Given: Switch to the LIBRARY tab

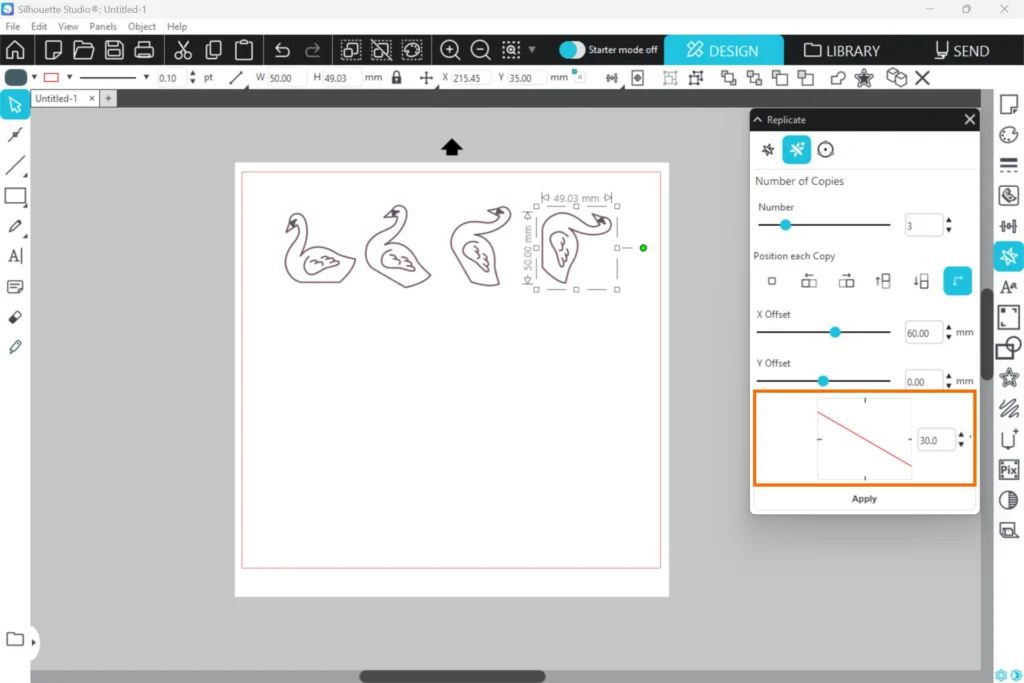Looking at the screenshot, I should coord(842,50).
